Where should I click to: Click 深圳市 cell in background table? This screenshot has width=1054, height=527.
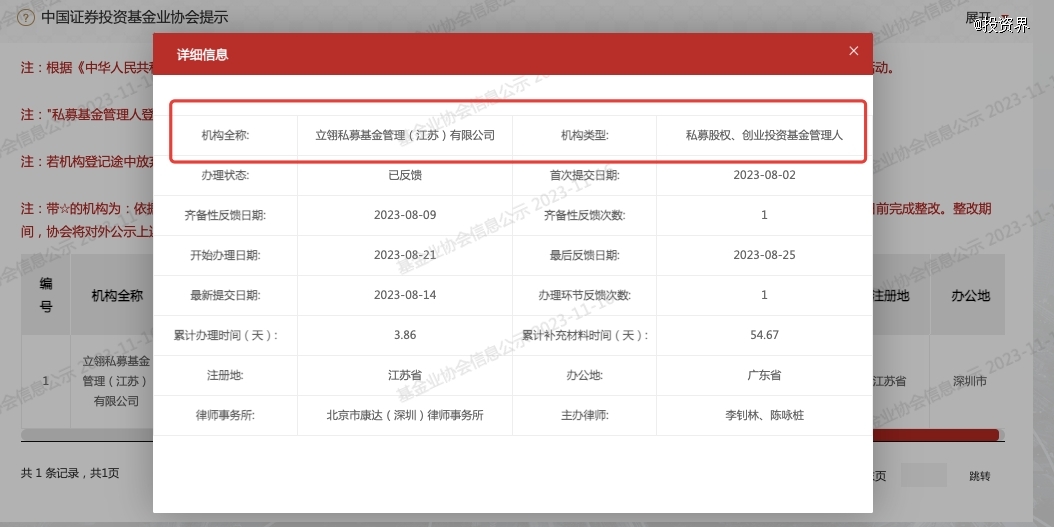click(x=970, y=381)
